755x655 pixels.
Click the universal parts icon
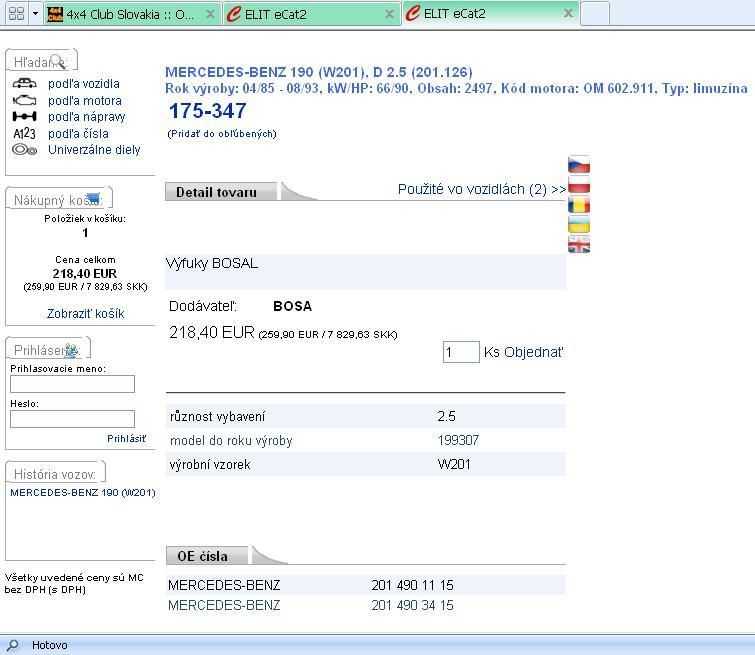pyautogui.click(x=25, y=150)
